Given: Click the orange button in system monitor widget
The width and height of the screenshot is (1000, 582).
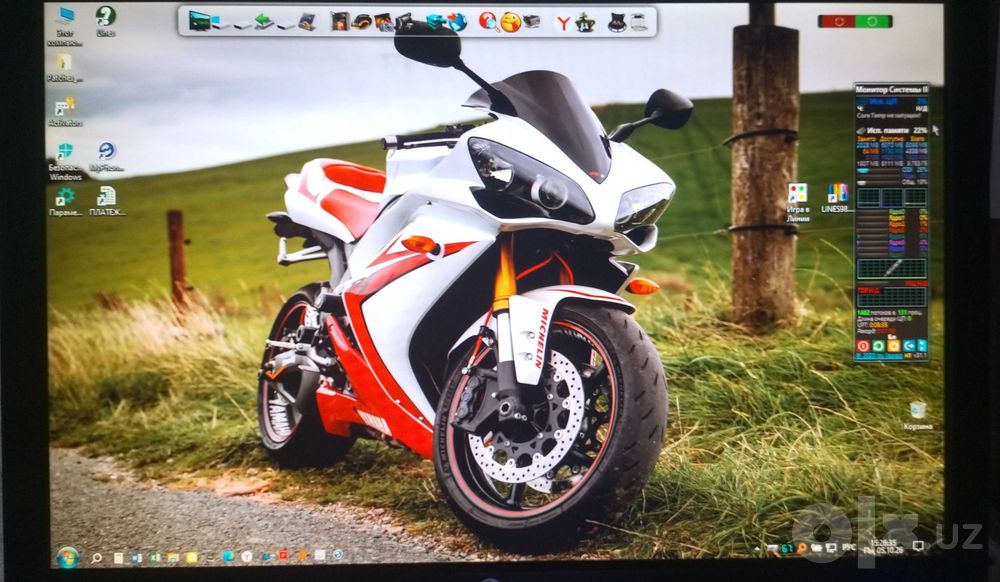Looking at the screenshot, I should point(893,346).
